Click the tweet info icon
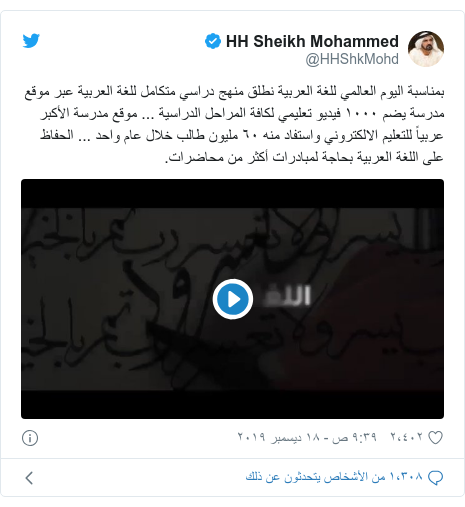 30,438
